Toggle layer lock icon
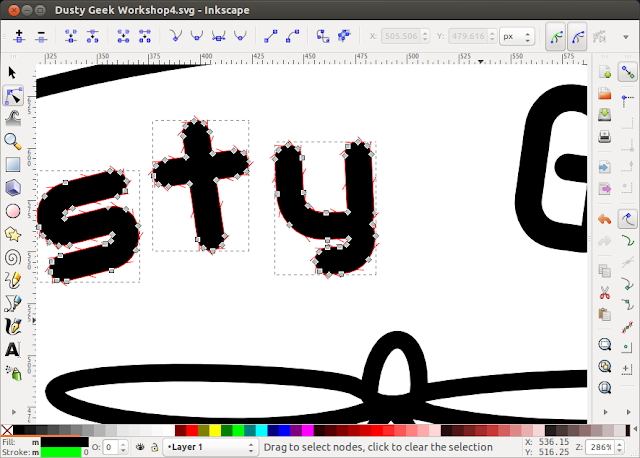The height and width of the screenshot is (458, 640). click(154, 447)
